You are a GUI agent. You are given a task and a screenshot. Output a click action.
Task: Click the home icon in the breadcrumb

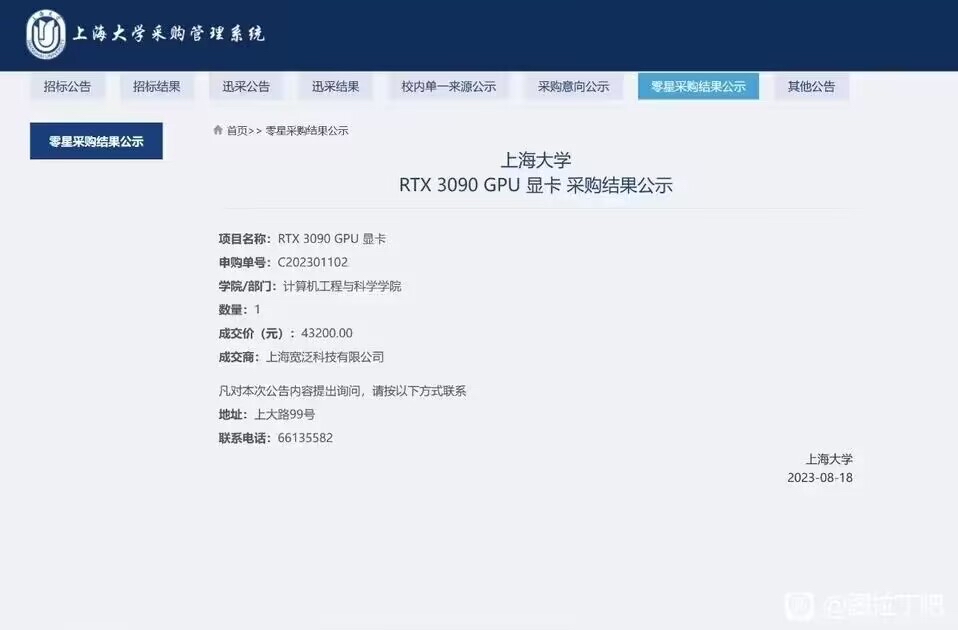(x=218, y=130)
